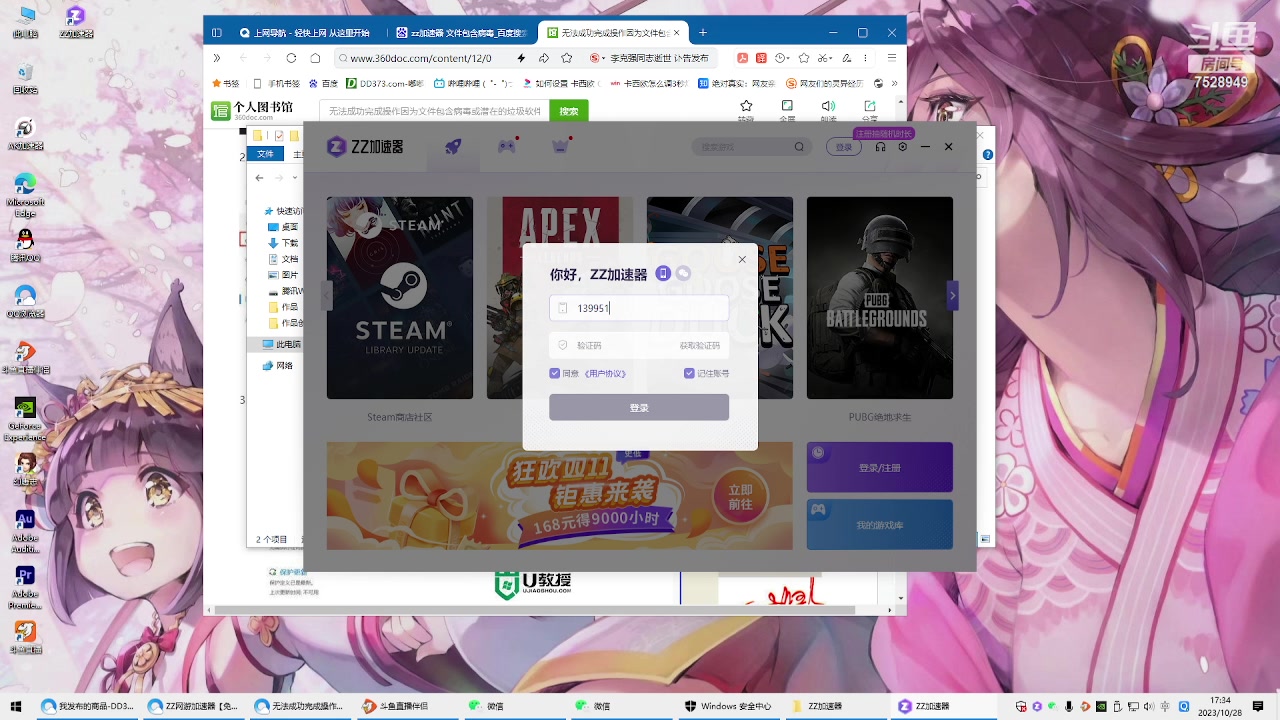Open ZZ加速器 settings hexagon icon

[x=903, y=147]
